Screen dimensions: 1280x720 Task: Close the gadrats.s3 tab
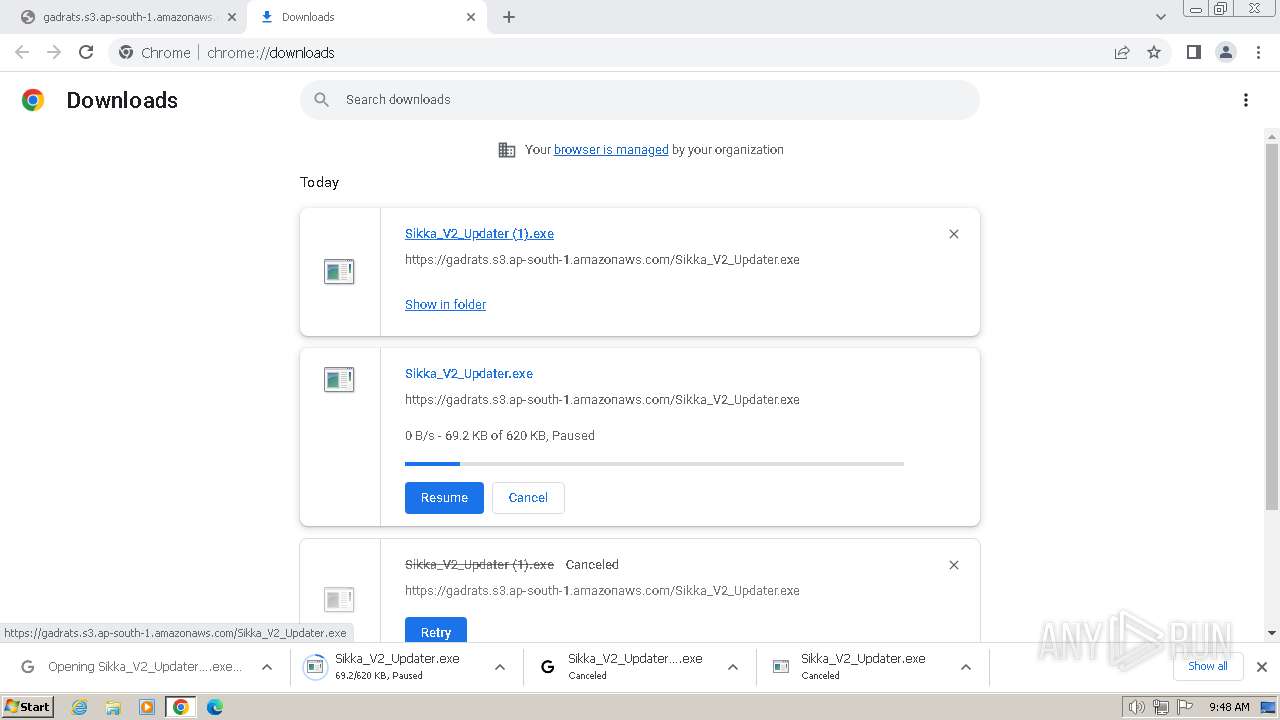point(232,17)
